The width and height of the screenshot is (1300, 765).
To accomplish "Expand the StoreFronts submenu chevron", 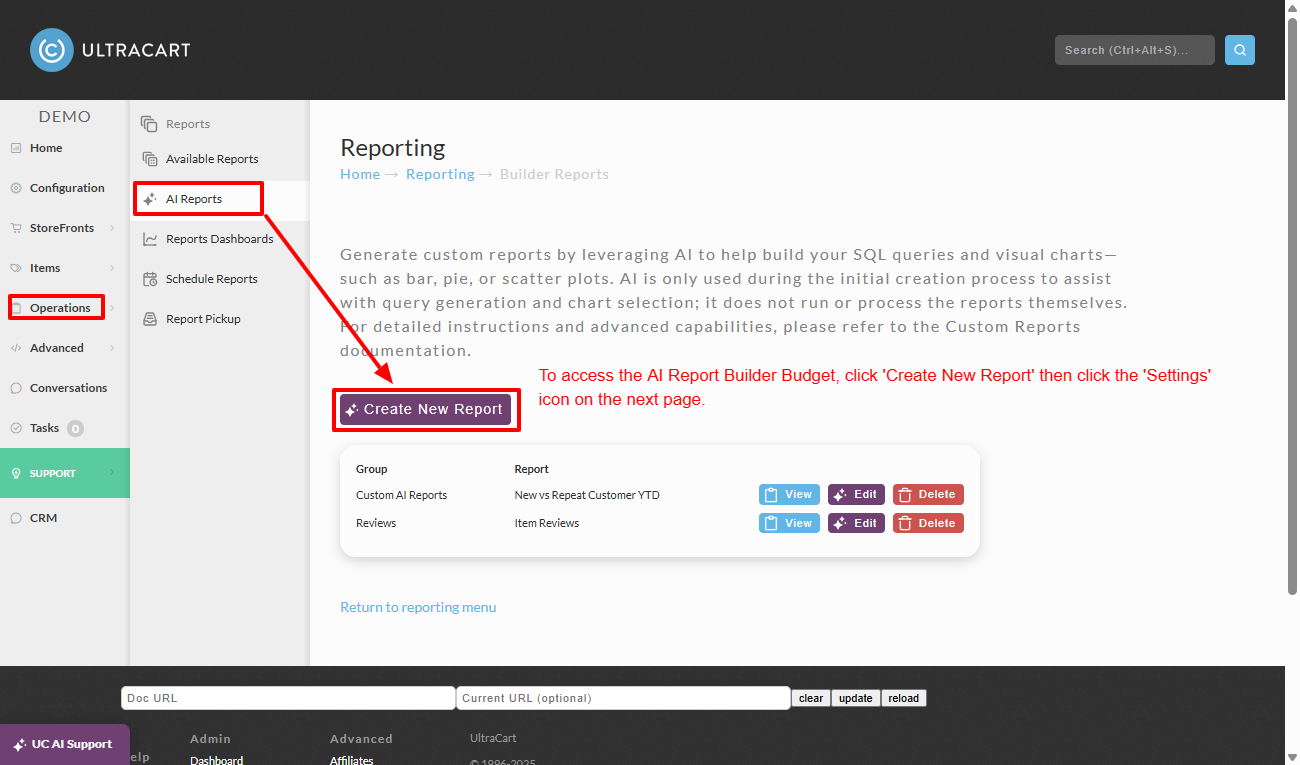I will pos(112,228).
